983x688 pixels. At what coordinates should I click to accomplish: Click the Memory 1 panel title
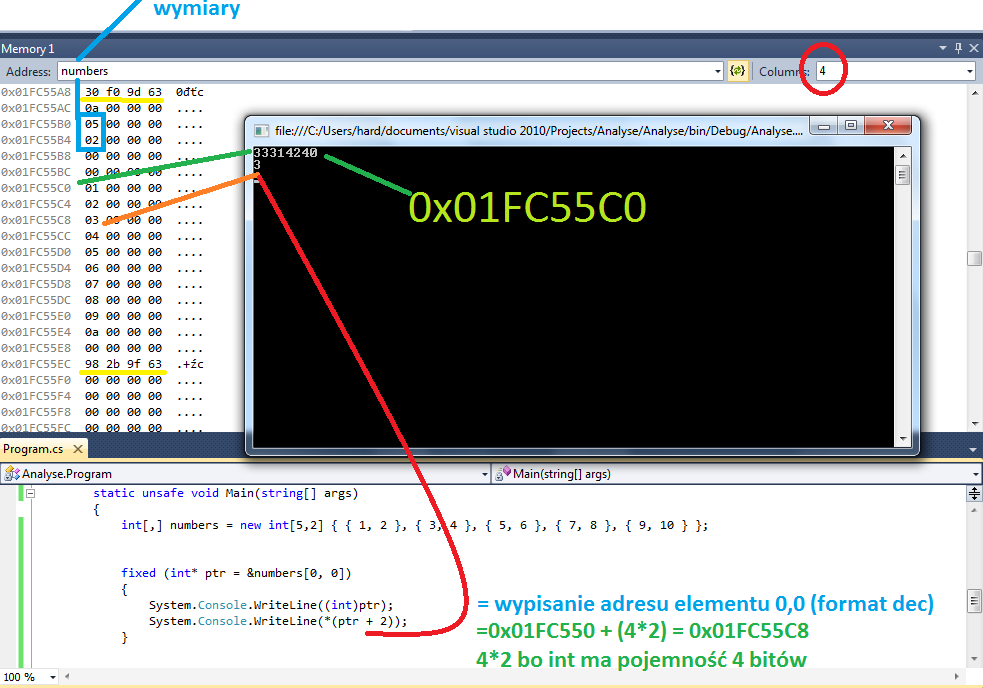click(28, 49)
